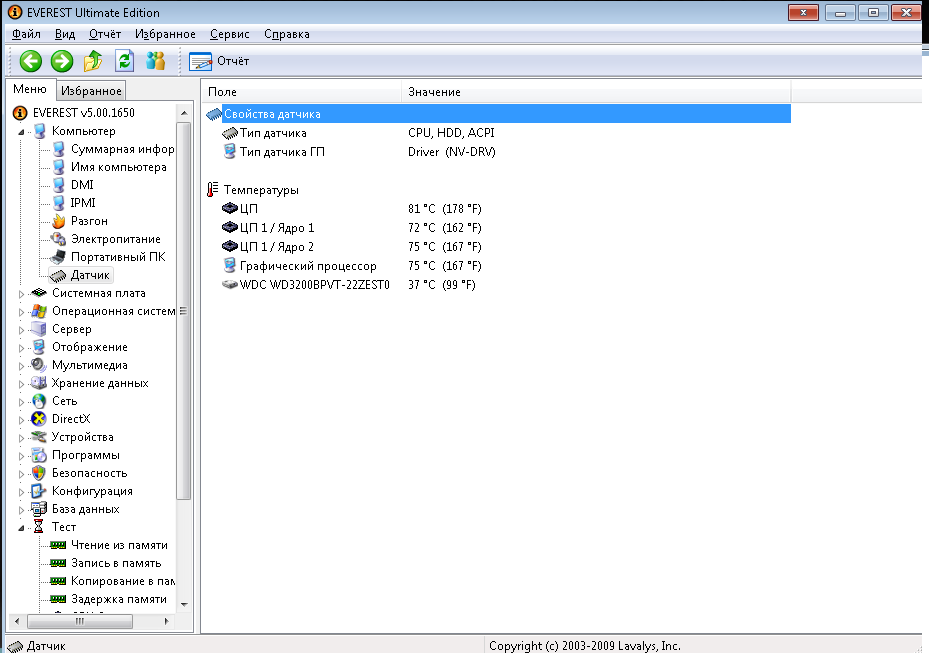Open the Справка menu
Image resolution: width=929 pixels, height=653 pixels.
pyautogui.click(x=287, y=34)
